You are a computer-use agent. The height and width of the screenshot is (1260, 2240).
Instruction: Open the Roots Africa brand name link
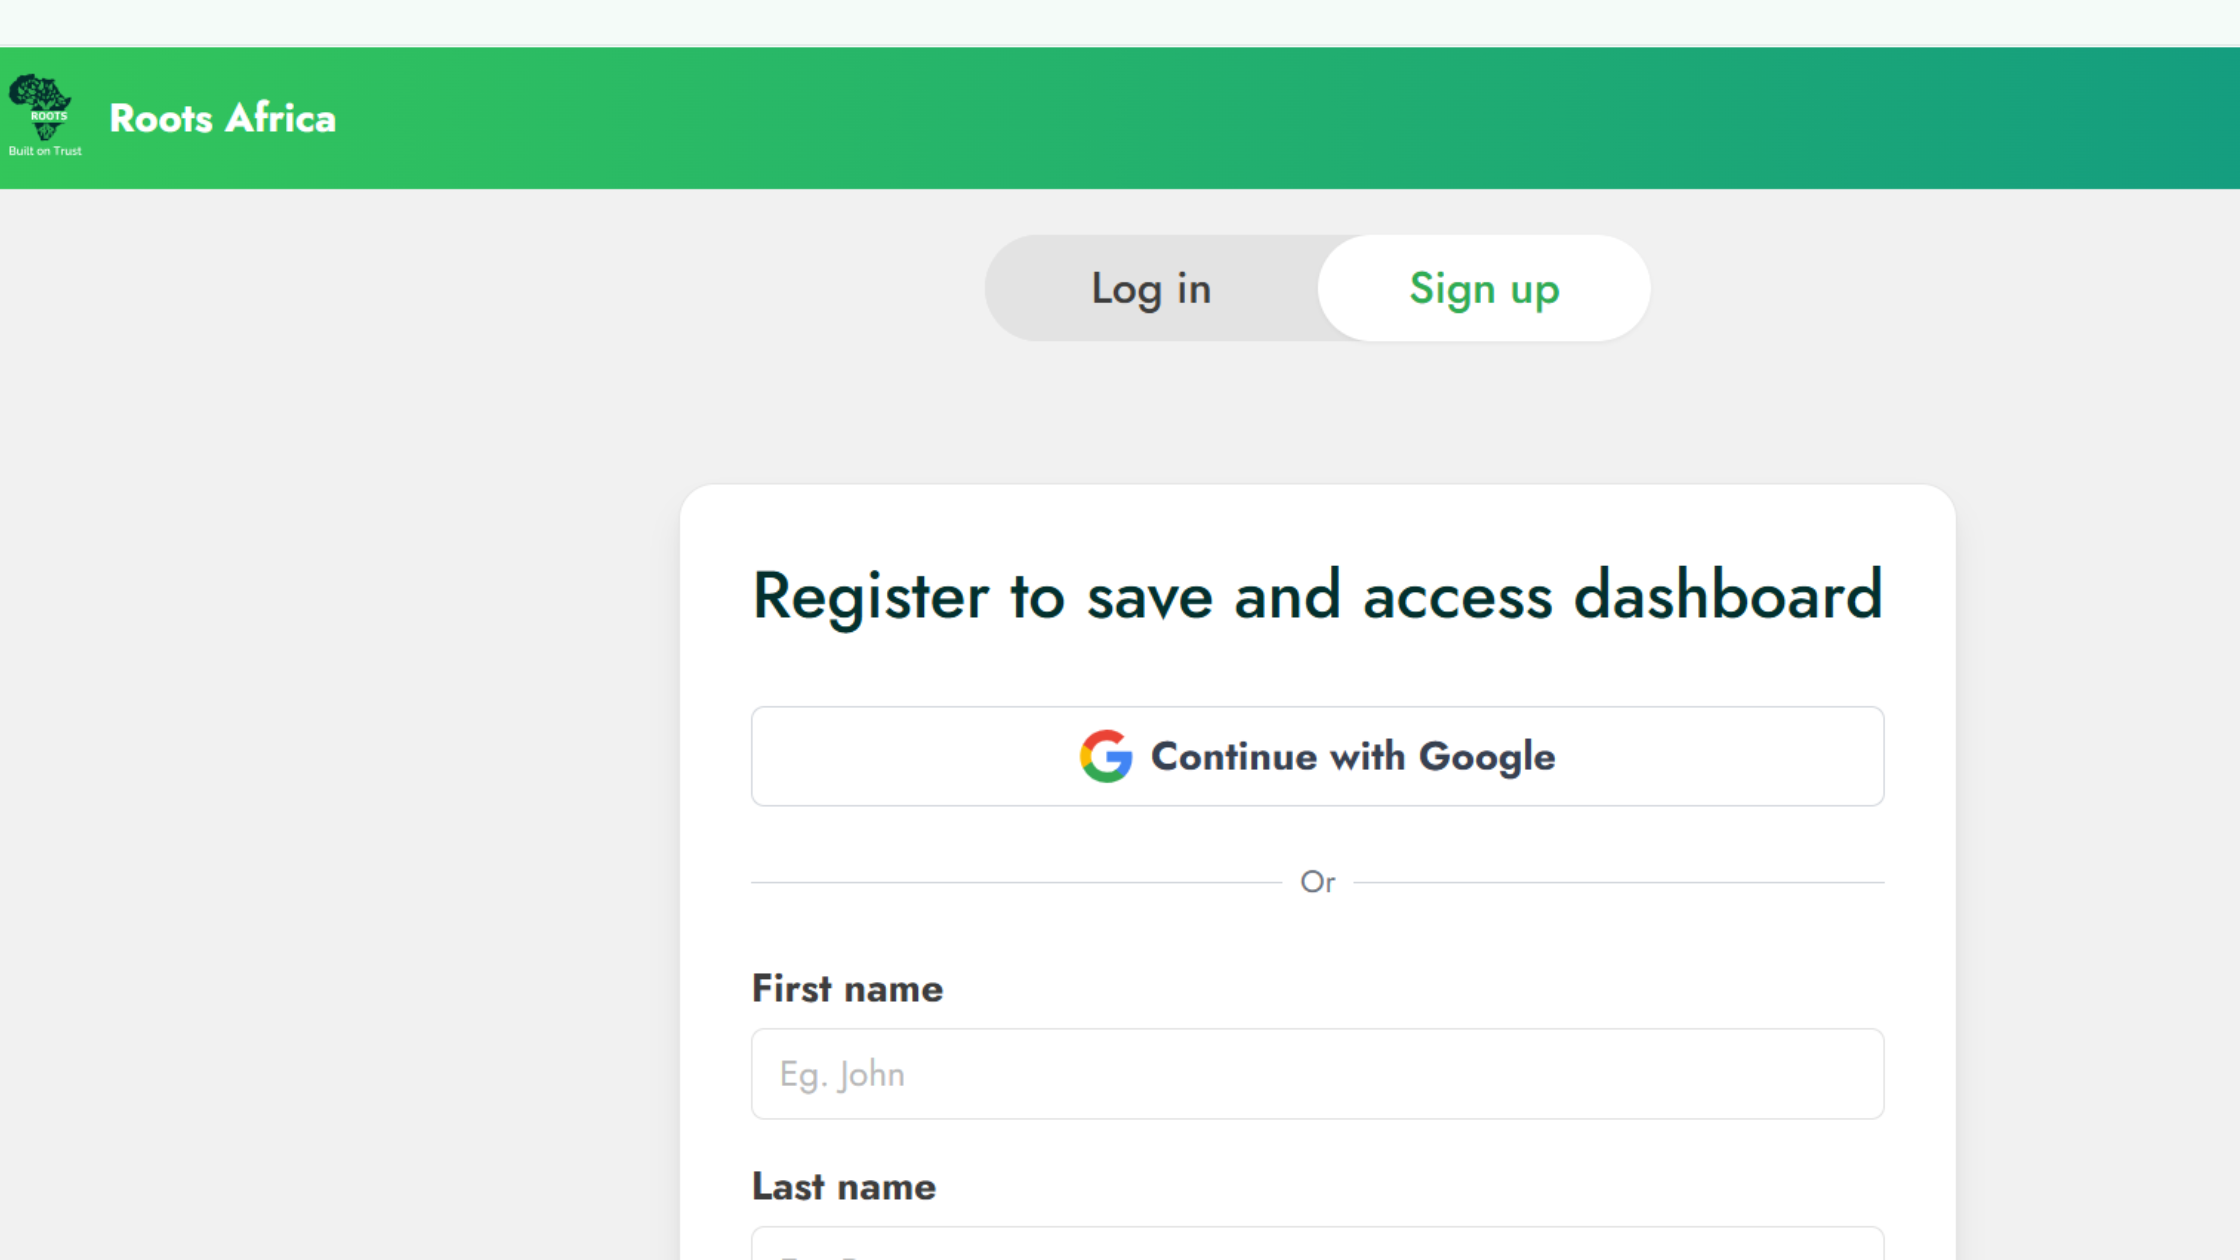click(x=222, y=118)
